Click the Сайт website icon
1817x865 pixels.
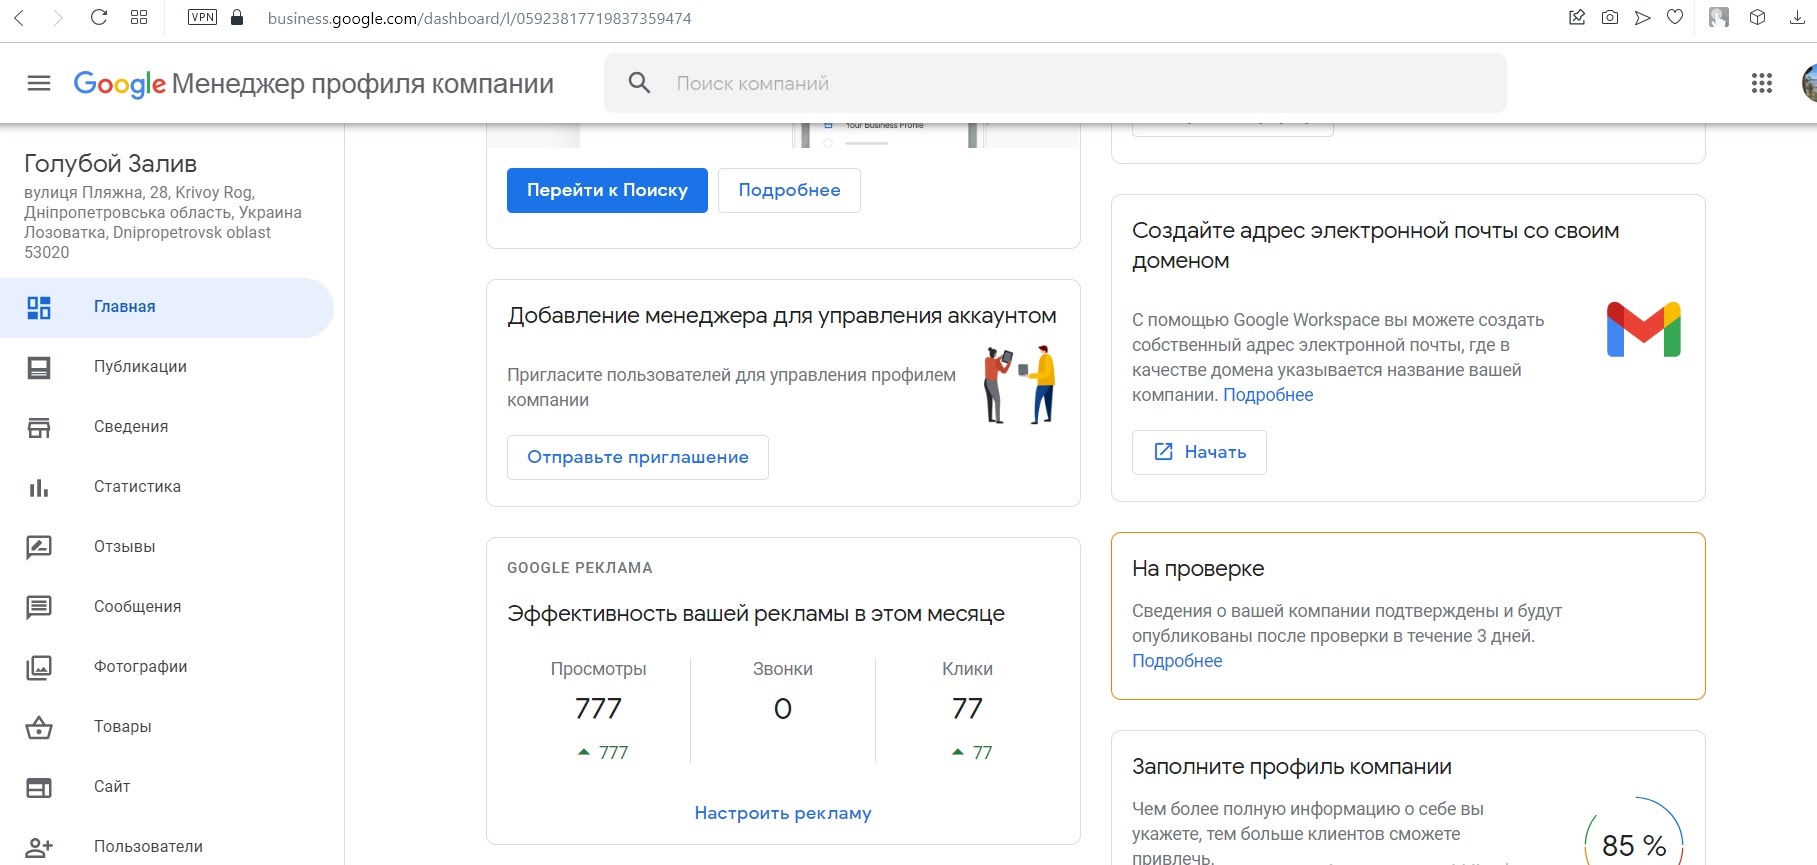(39, 787)
